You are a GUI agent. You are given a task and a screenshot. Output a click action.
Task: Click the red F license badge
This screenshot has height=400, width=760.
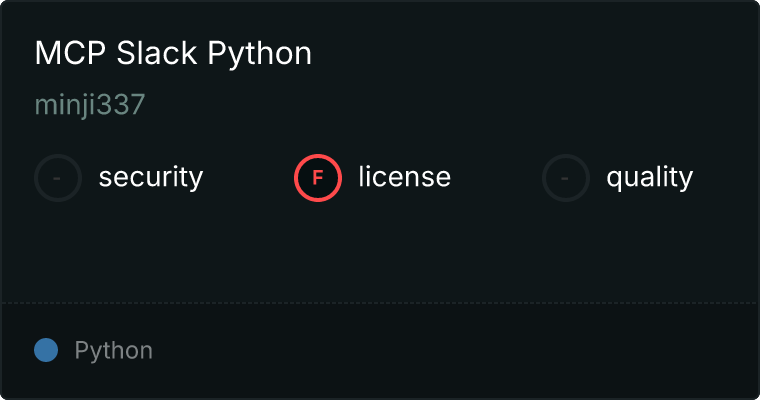coord(318,178)
